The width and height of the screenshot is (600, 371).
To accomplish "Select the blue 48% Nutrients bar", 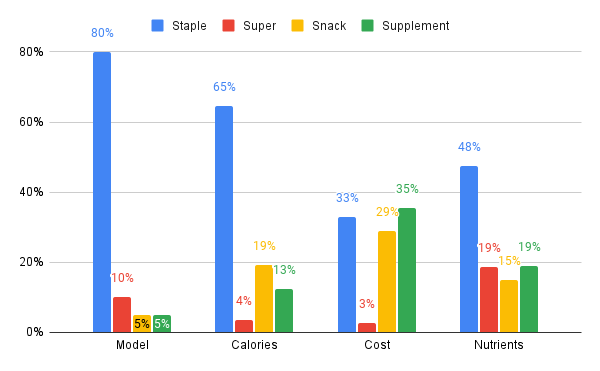I will click(469, 249).
